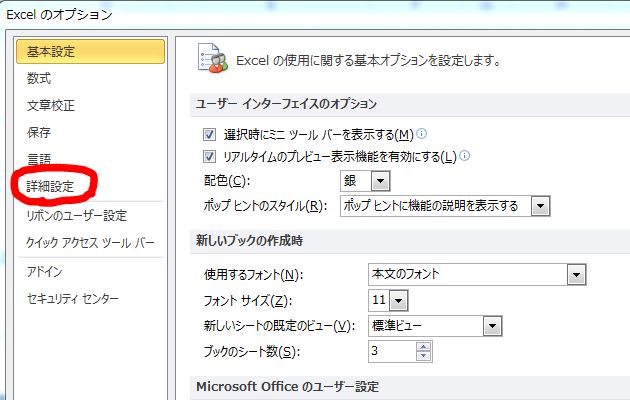Click info icon beside リアルタイムのプレビュー option
630x400 pixels.
464,155
